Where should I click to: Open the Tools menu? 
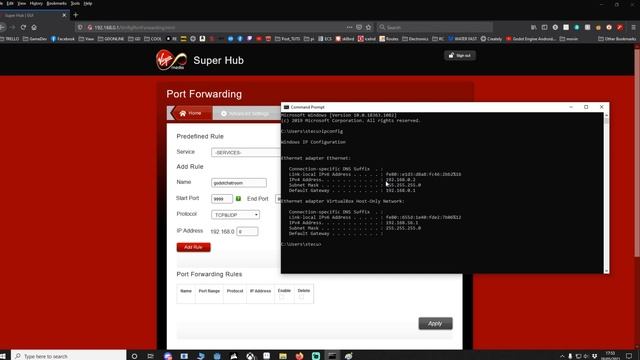(75, 3)
